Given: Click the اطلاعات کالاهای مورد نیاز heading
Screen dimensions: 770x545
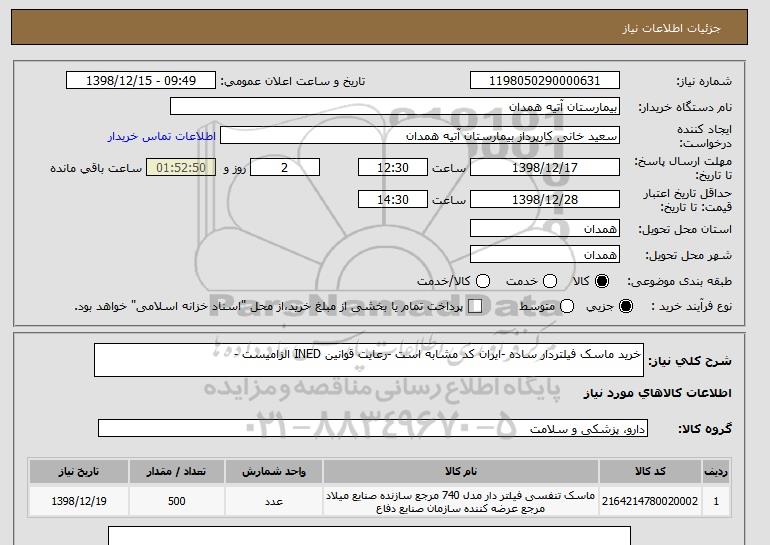Looking at the screenshot, I should [657, 393].
